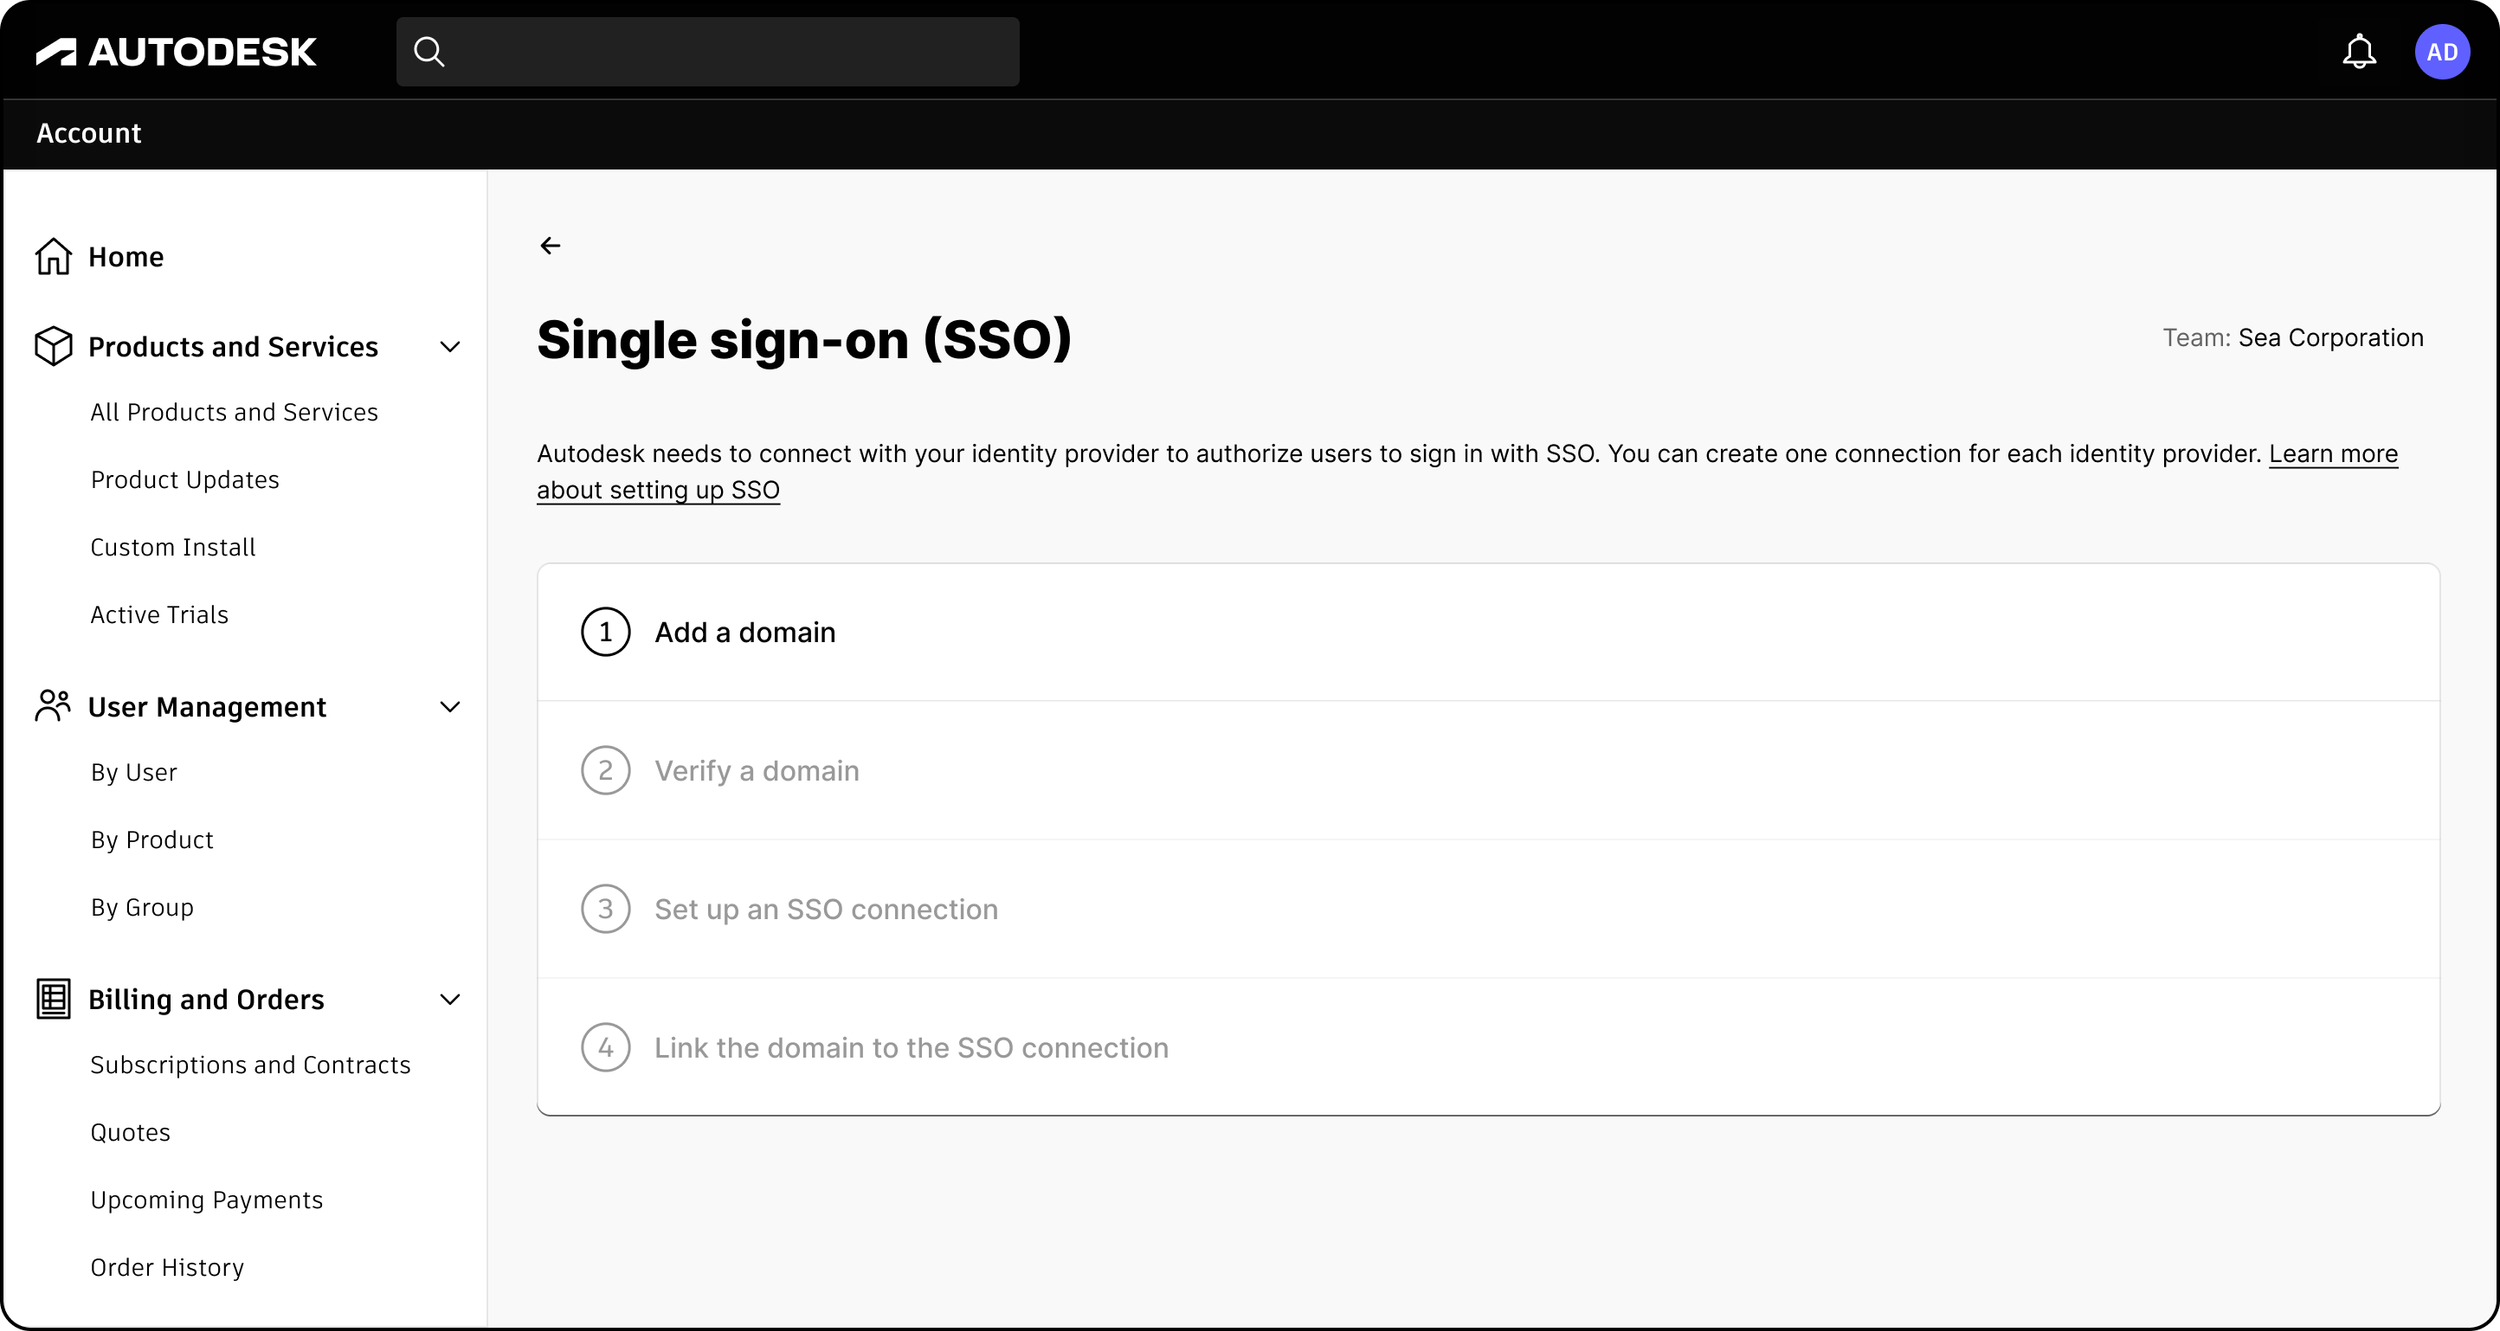Collapse the User Management chevron
The width and height of the screenshot is (2500, 1331).
[450, 707]
